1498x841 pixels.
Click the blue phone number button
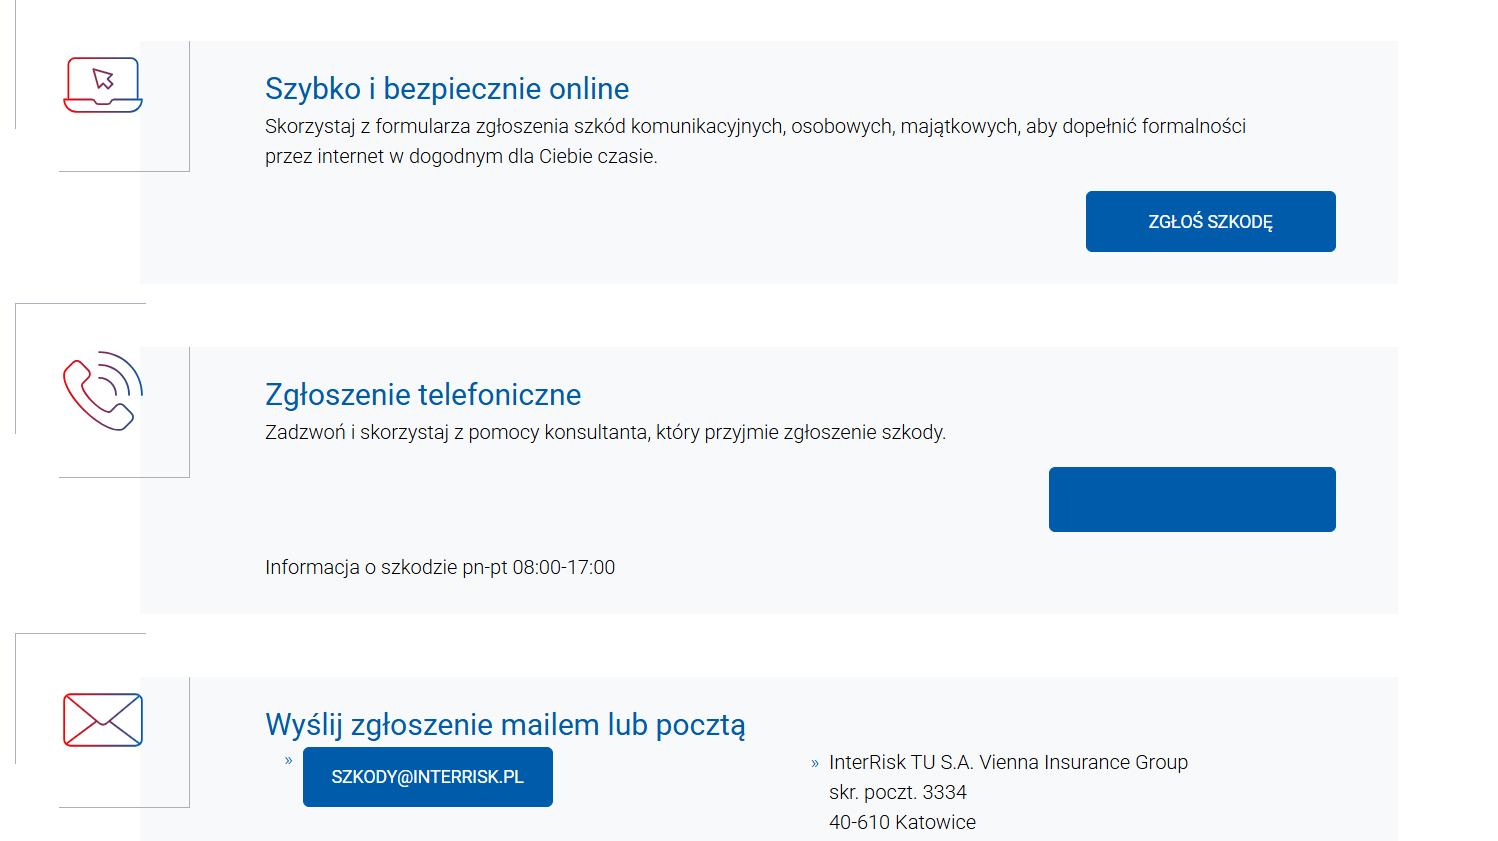pyautogui.click(x=1192, y=498)
